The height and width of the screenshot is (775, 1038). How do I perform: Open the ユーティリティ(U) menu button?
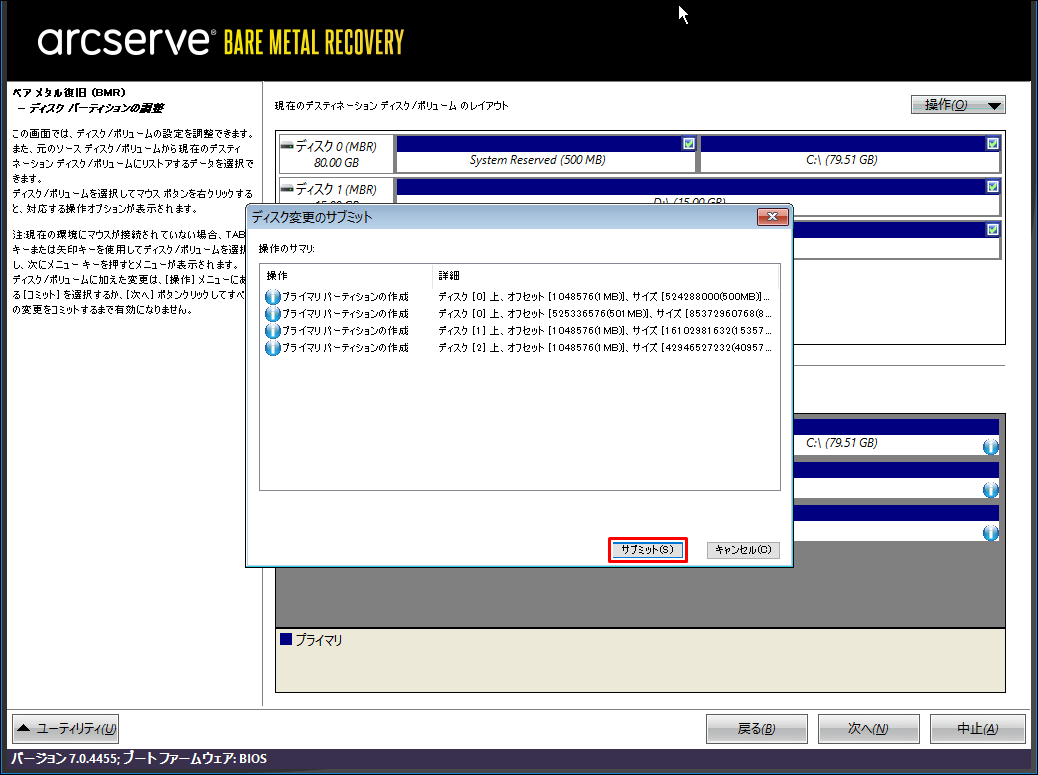coord(66,729)
